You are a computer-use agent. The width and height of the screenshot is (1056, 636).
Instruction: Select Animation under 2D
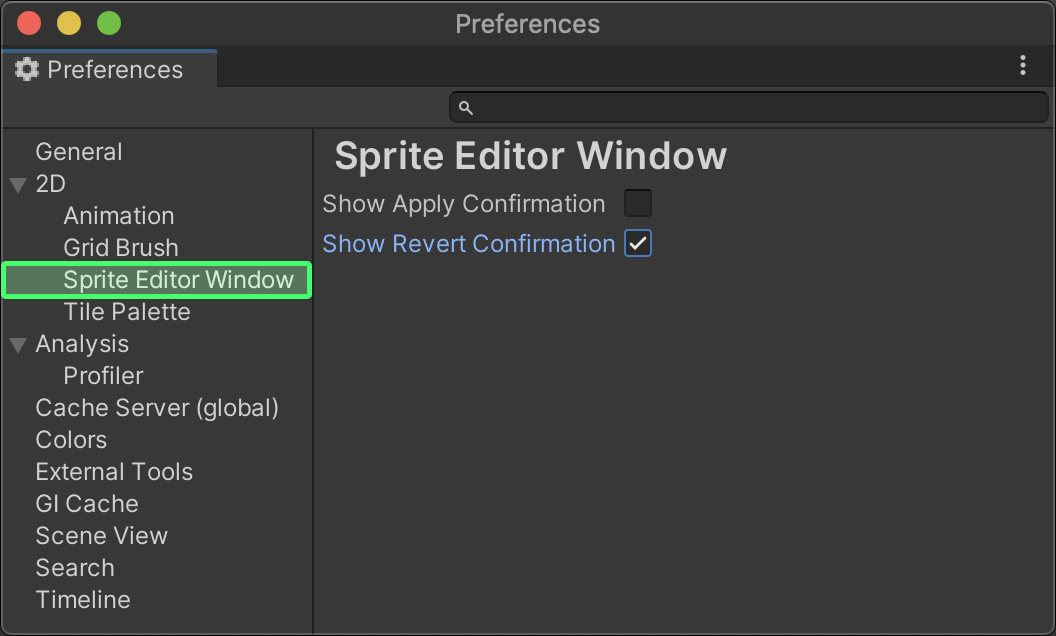[119, 216]
